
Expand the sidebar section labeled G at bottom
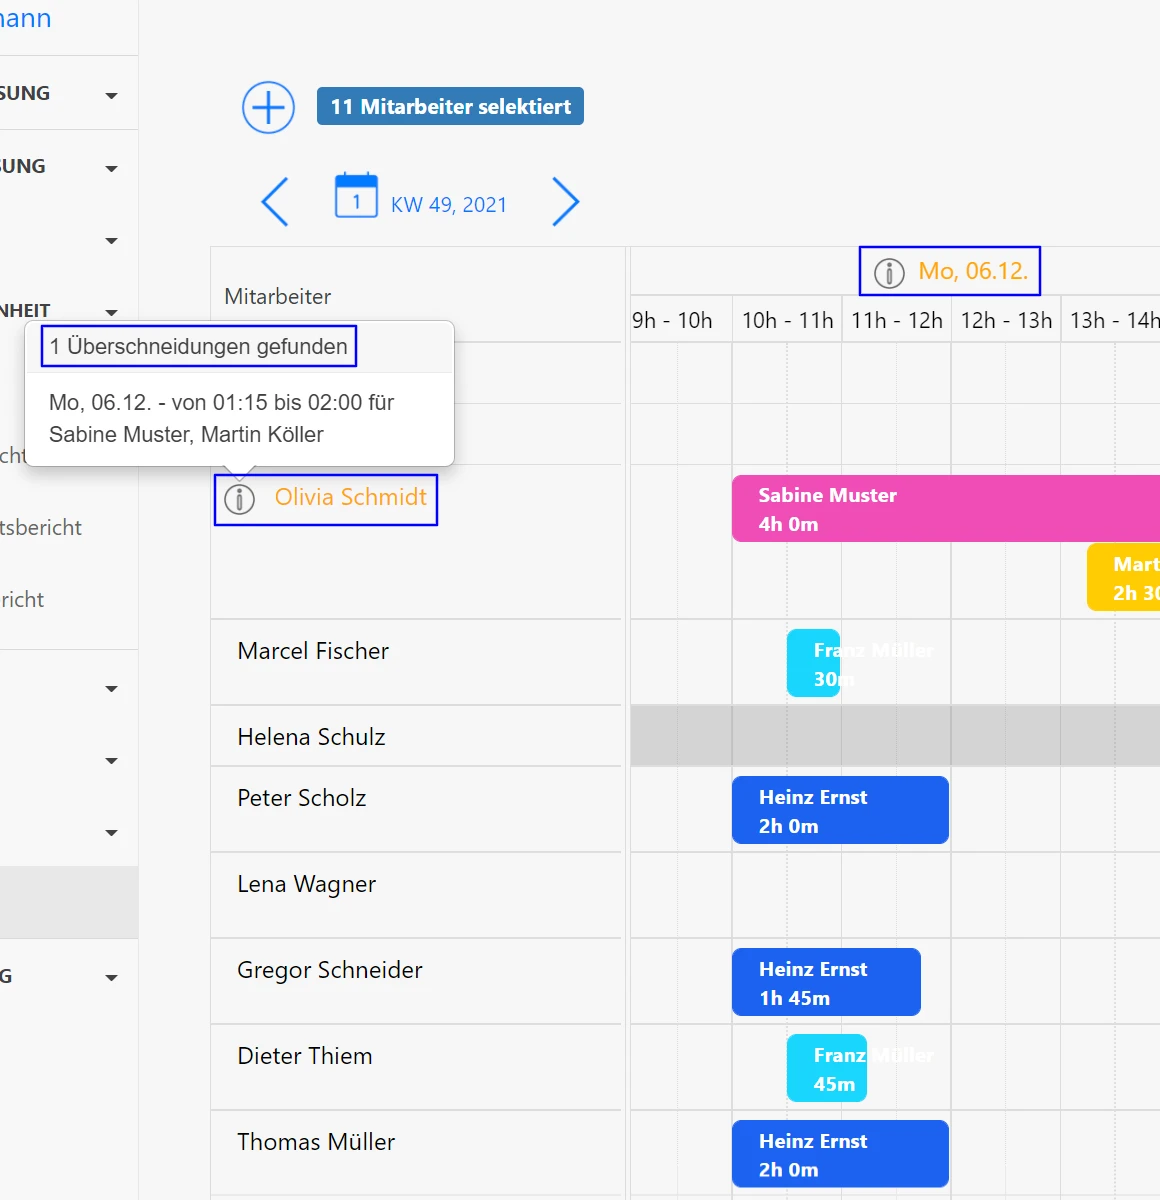(111, 978)
